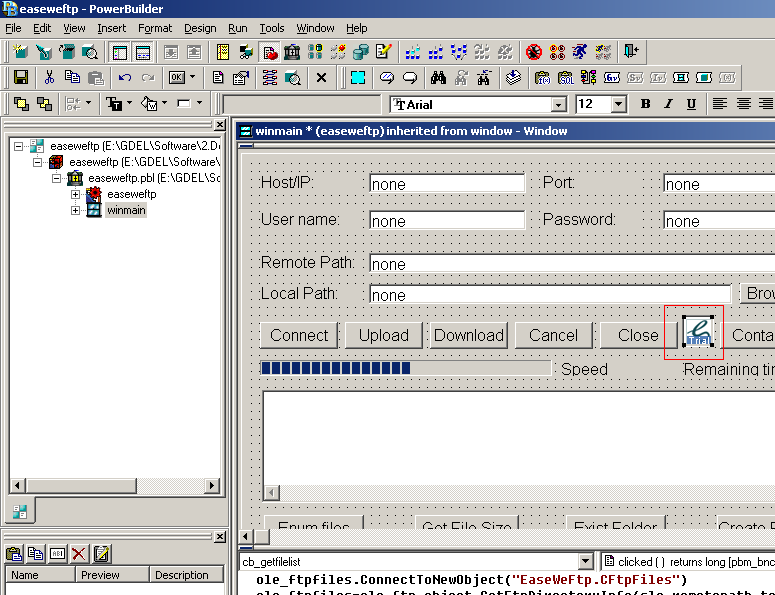This screenshot has height=595, width=775.
Task: Click the Paste Global Variable Gv icon
Action: (x=612, y=78)
